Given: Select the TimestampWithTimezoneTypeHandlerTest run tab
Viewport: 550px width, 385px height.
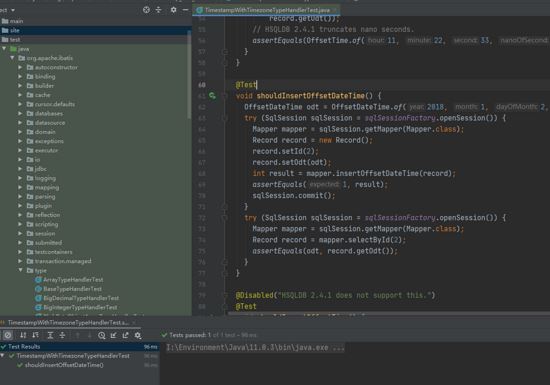Looking at the screenshot, I should (x=67, y=322).
